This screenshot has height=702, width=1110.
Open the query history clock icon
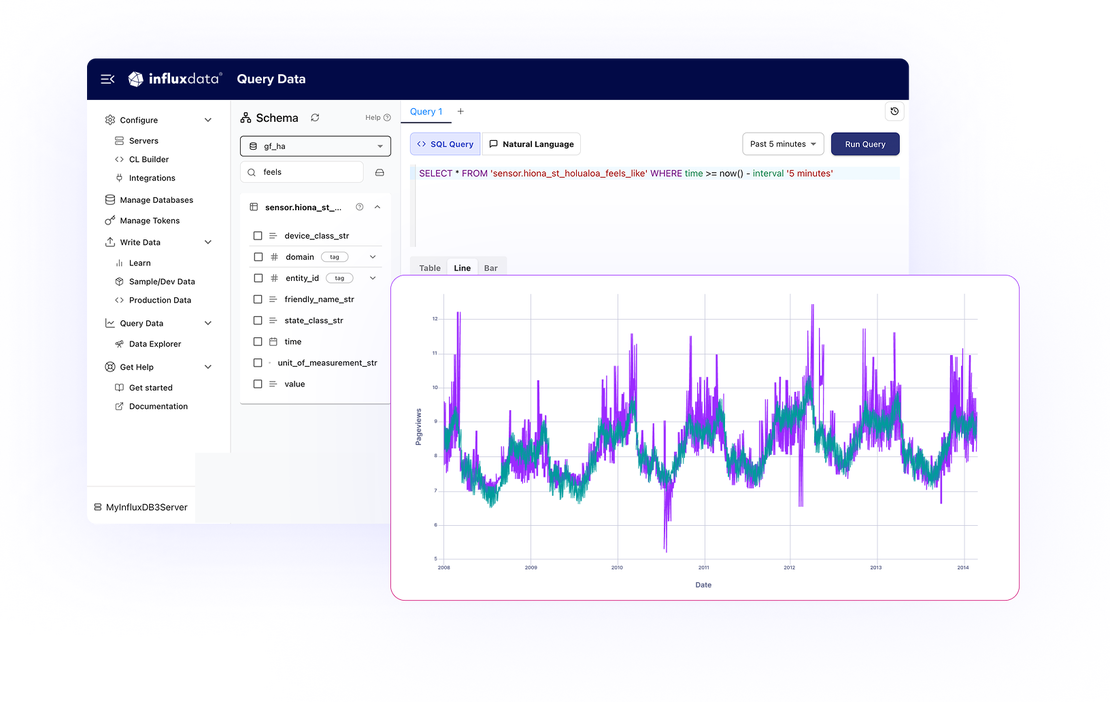894,111
